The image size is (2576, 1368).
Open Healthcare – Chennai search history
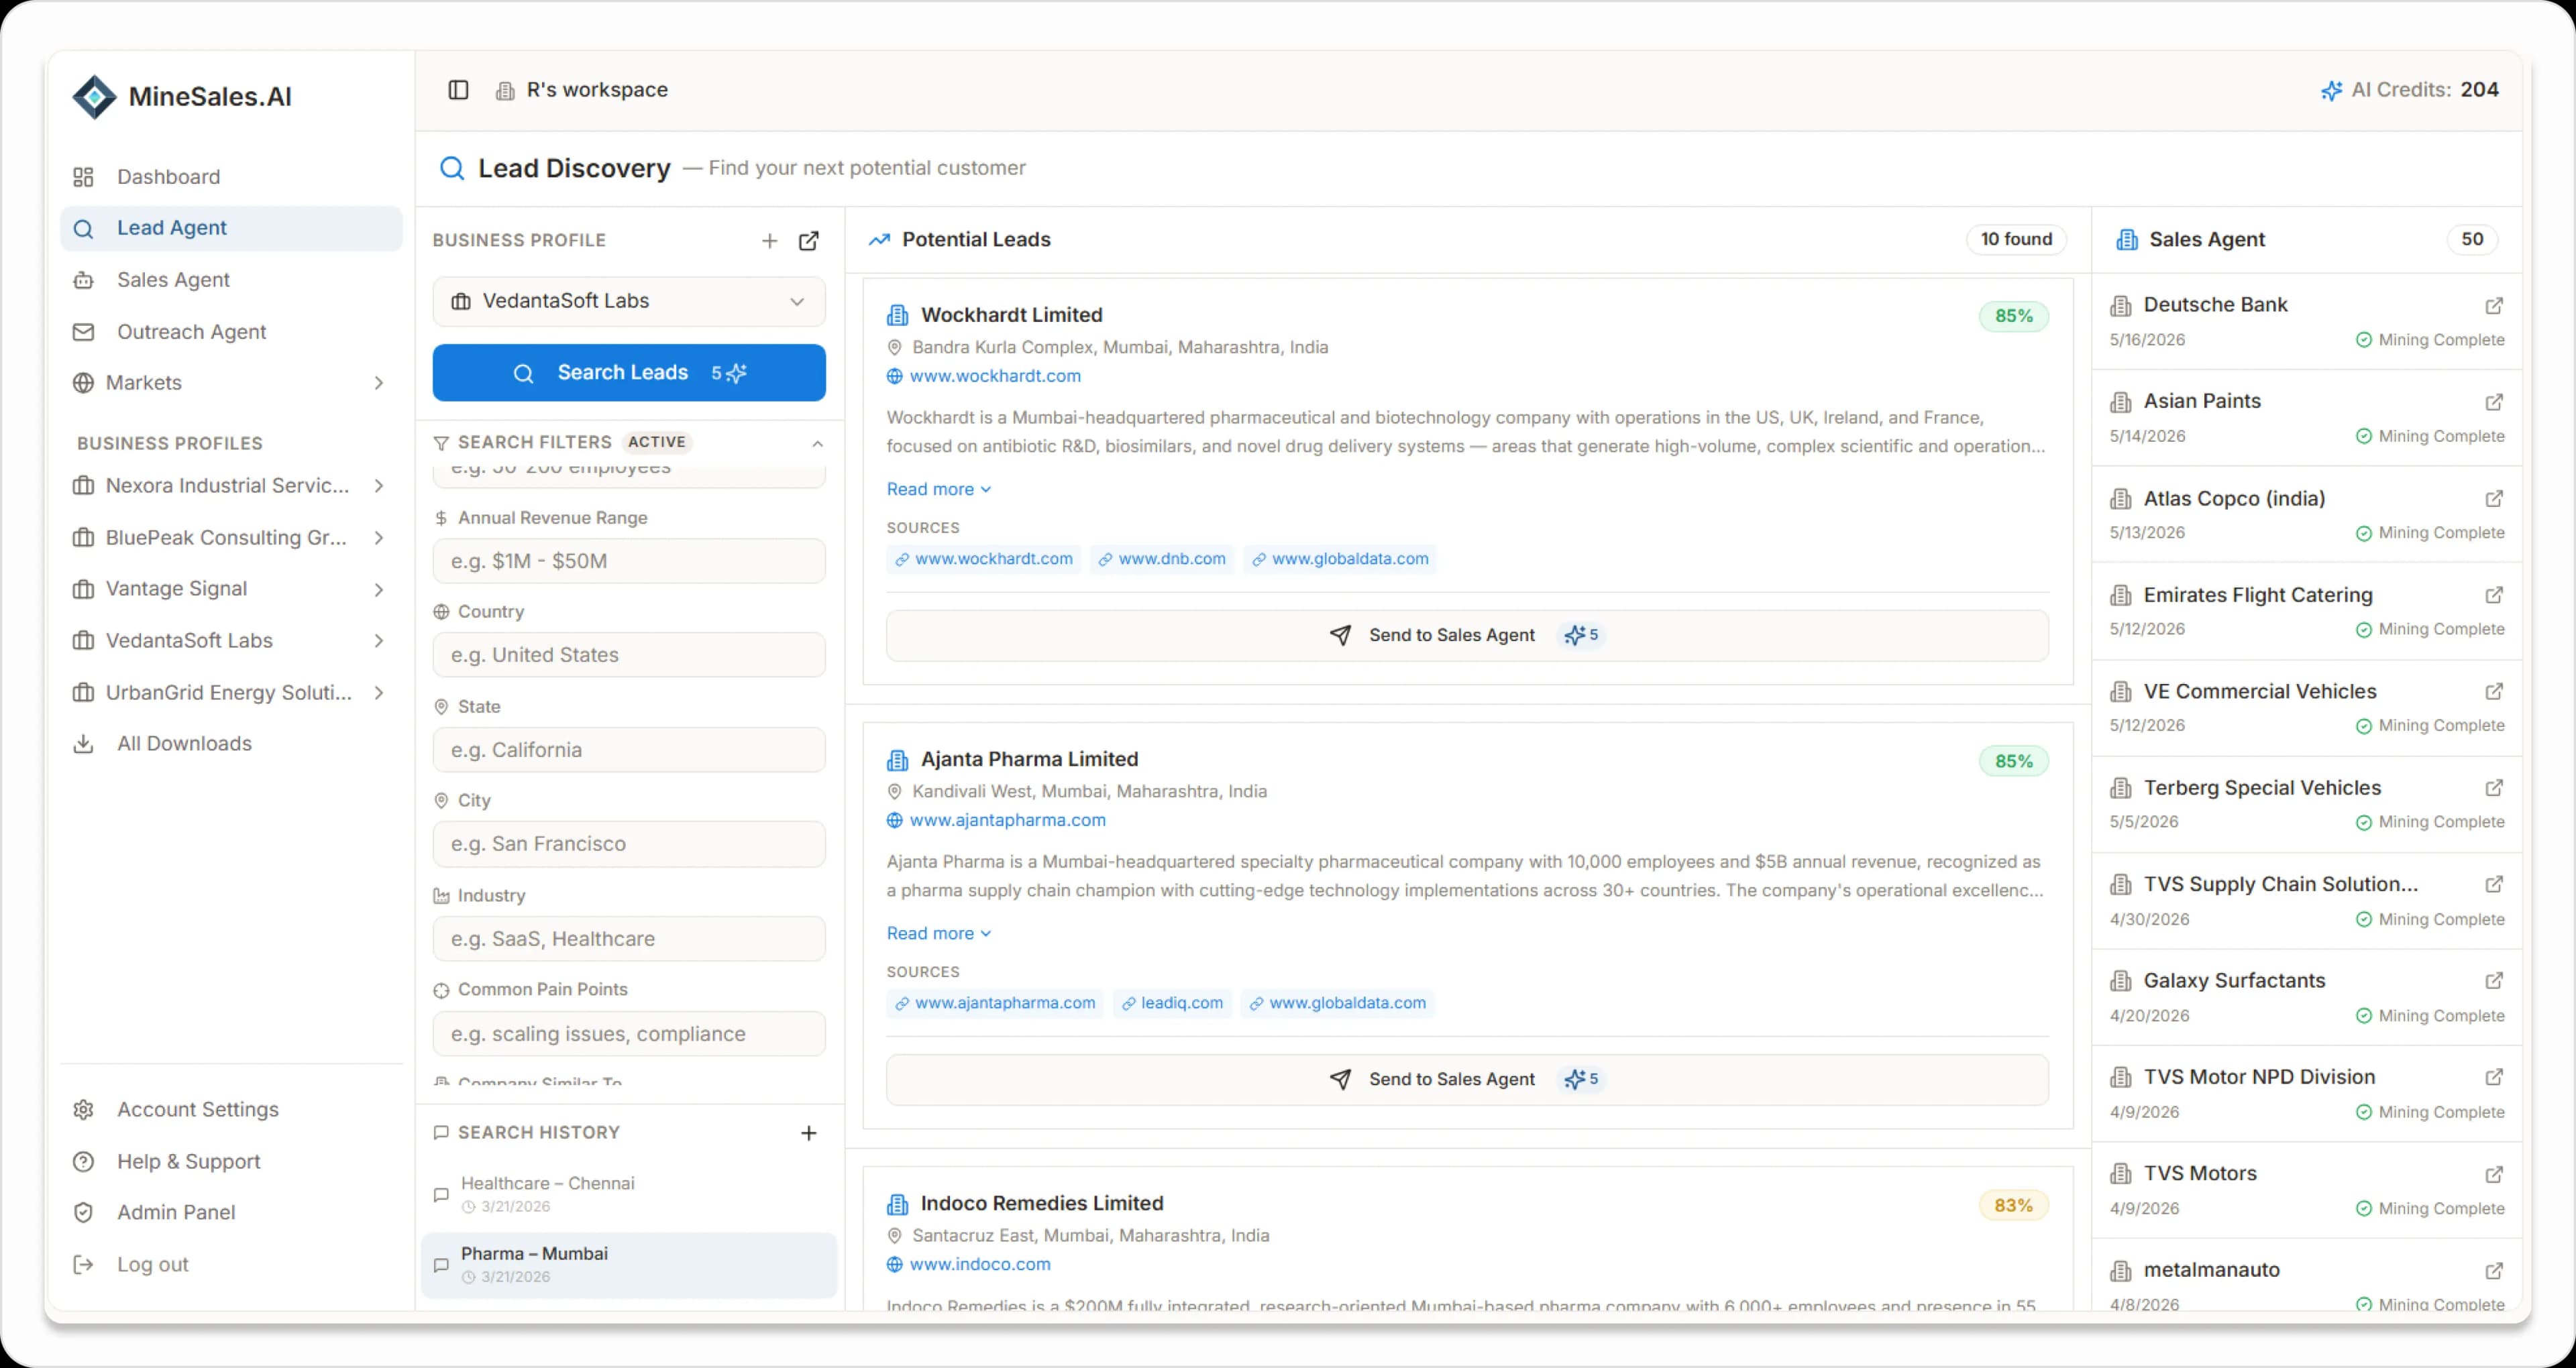coord(629,1194)
